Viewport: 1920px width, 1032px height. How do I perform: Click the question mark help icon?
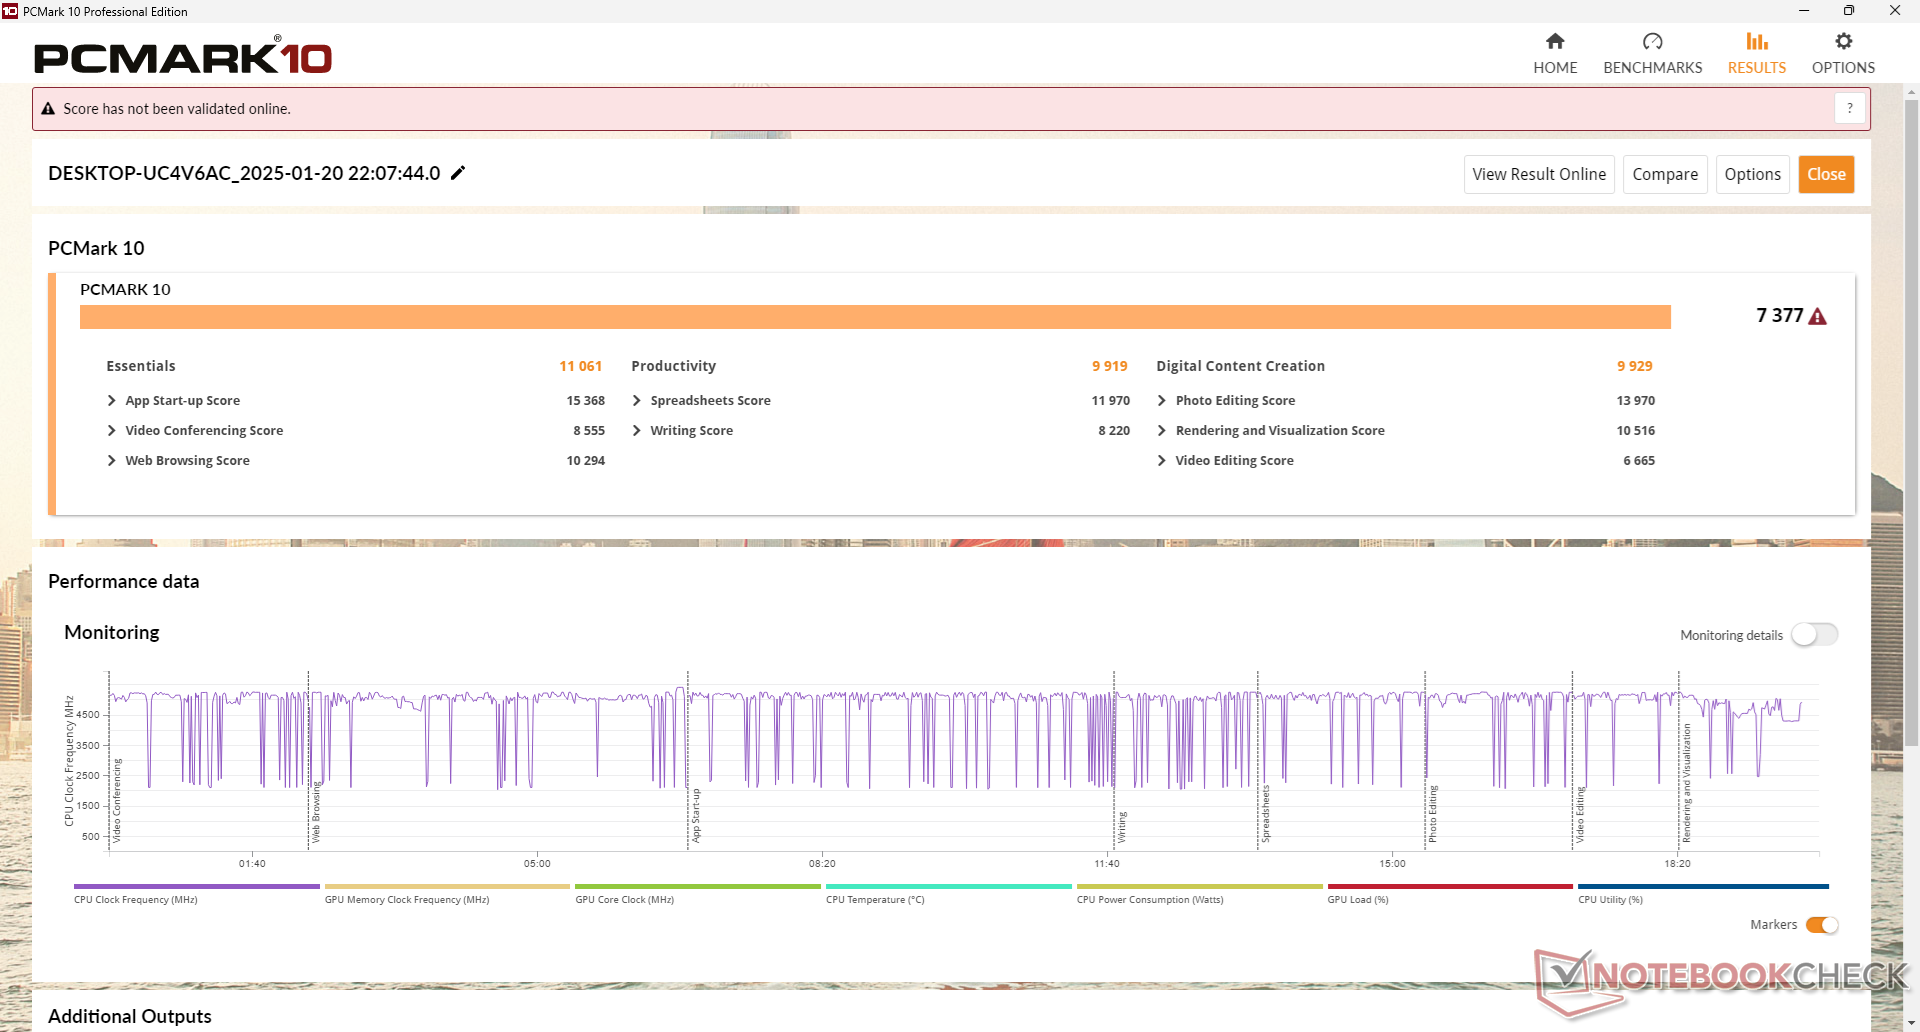click(x=1850, y=108)
